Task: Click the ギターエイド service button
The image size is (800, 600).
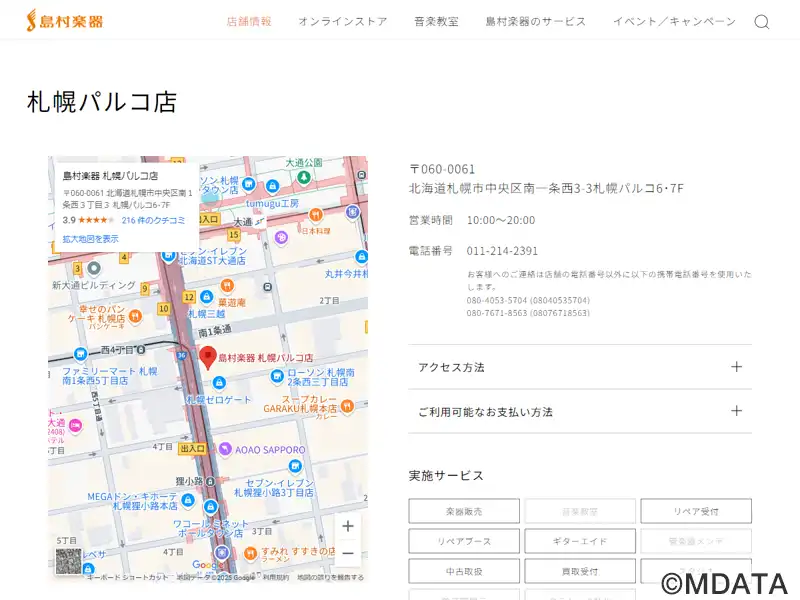Action: (580, 541)
